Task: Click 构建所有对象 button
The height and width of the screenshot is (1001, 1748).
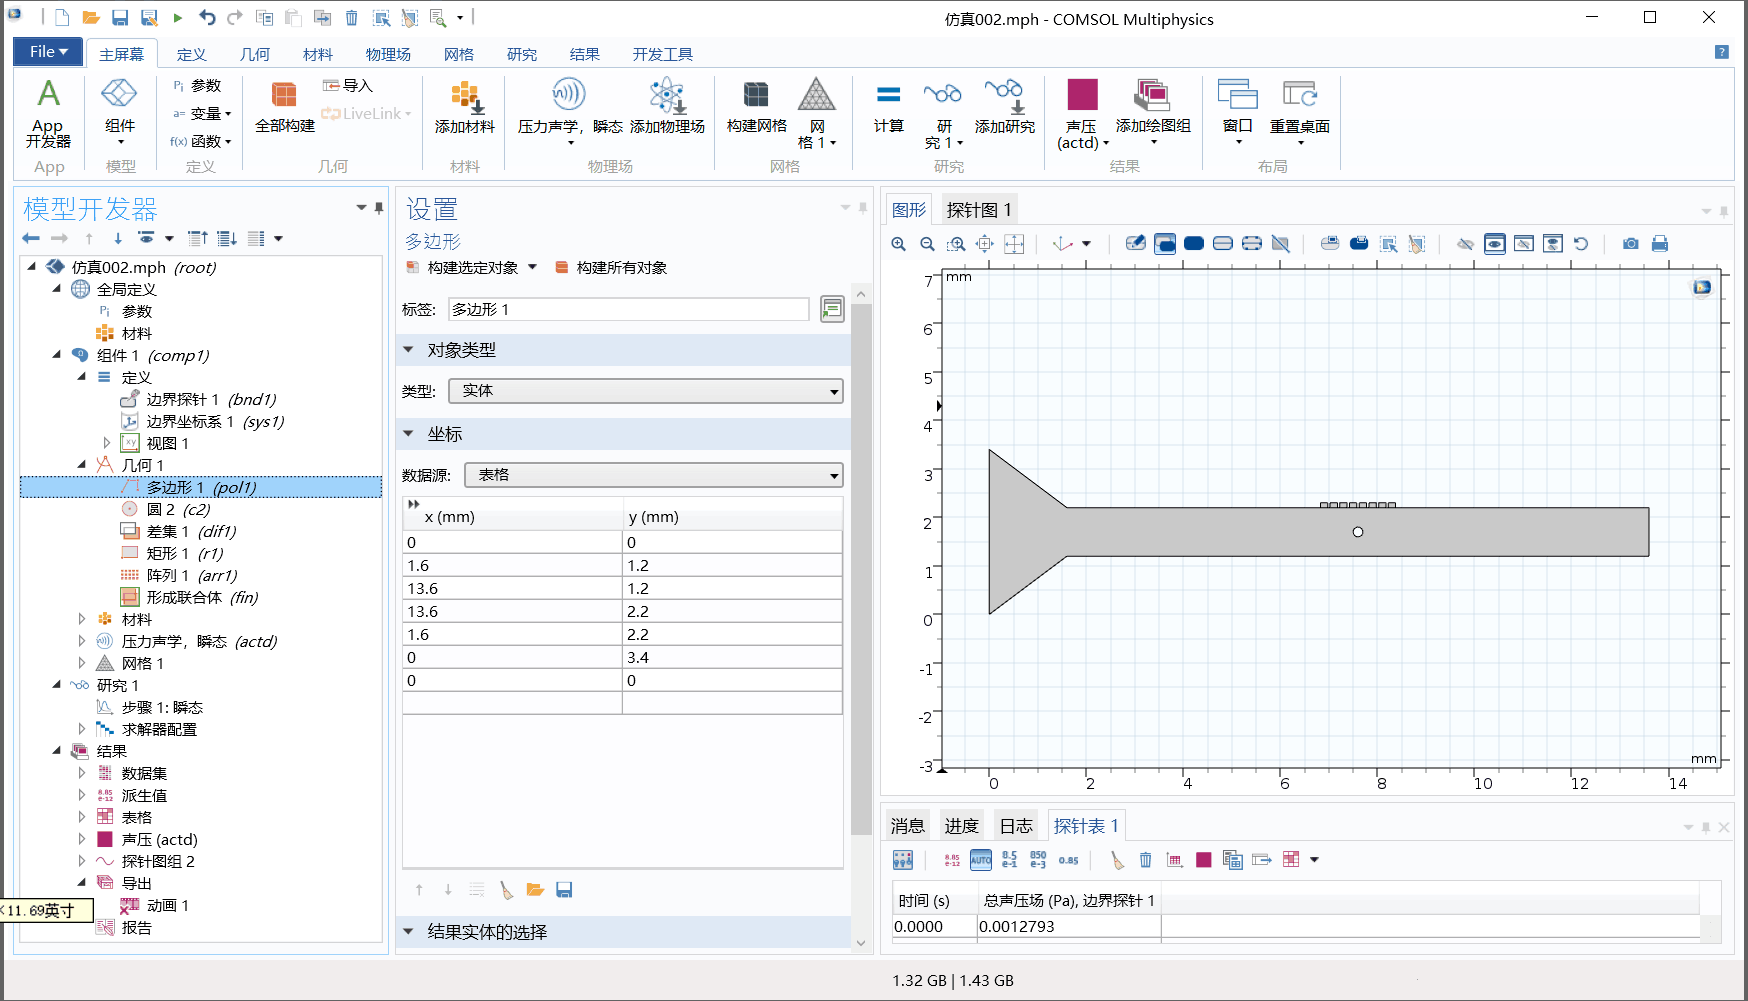Action: [611, 268]
